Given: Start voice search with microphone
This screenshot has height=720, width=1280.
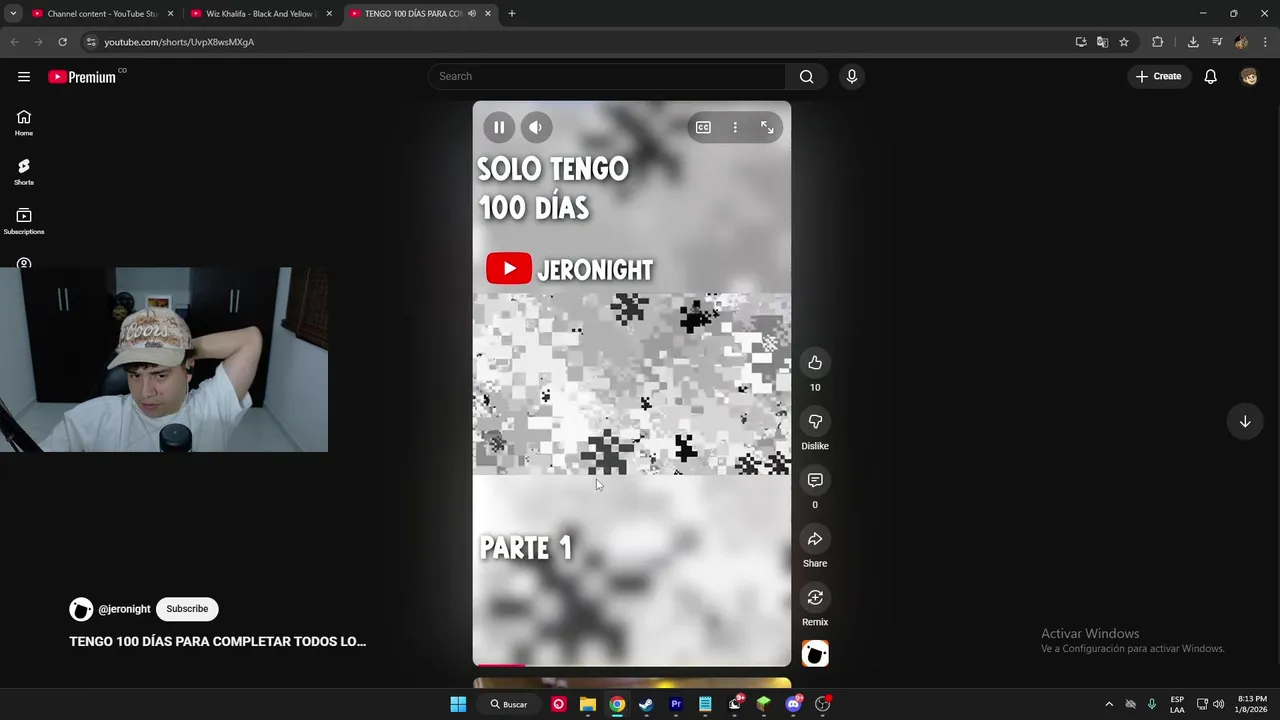Looking at the screenshot, I should point(851,76).
